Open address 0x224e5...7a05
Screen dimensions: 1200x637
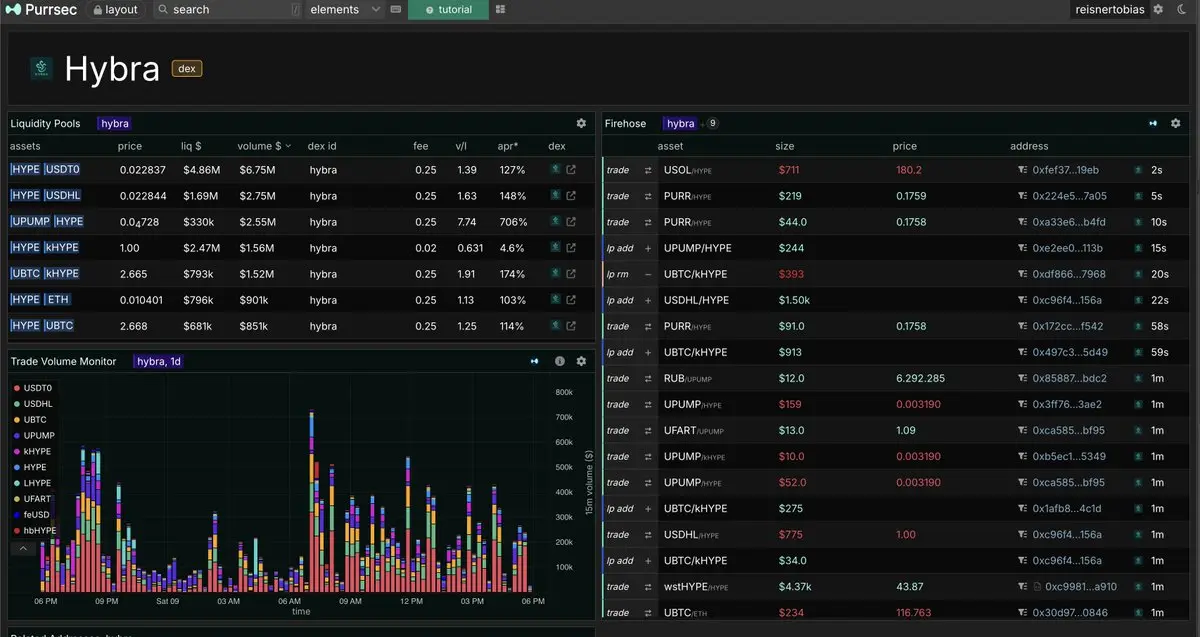pos(1069,196)
